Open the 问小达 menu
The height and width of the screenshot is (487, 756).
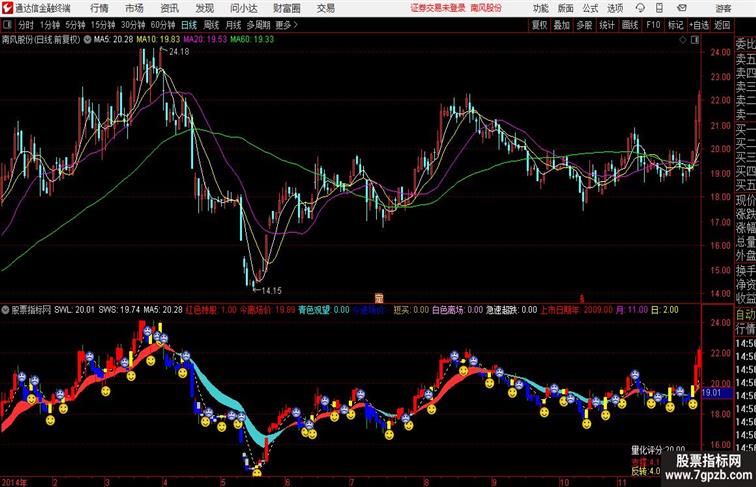tap(244, 8)
